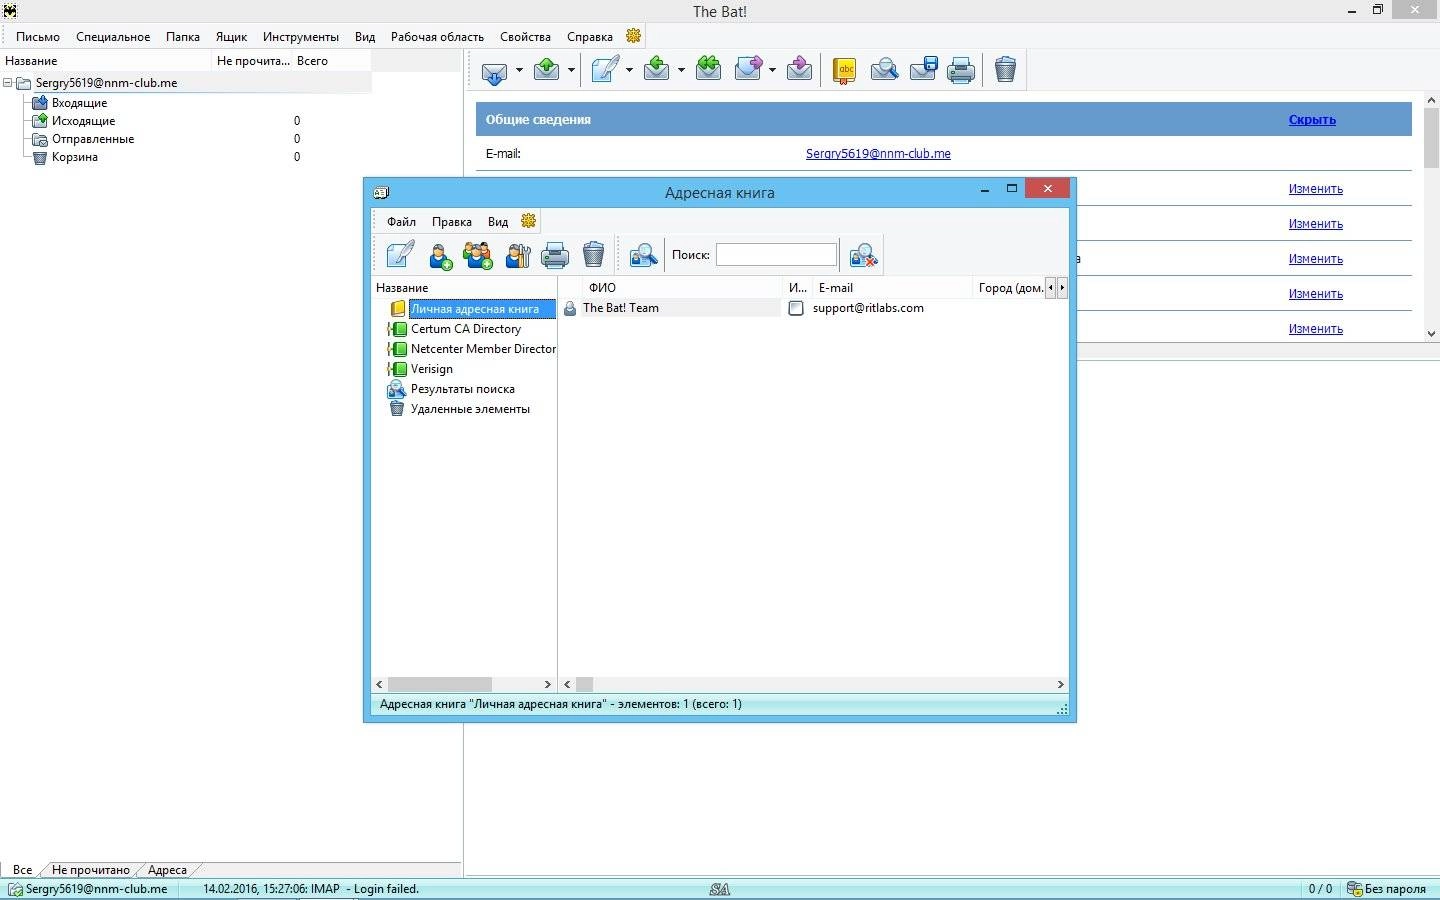The width and height of the screenshot is (1440, 900).
Task: Click the first Изменить link
Action: coord(1315,189)
